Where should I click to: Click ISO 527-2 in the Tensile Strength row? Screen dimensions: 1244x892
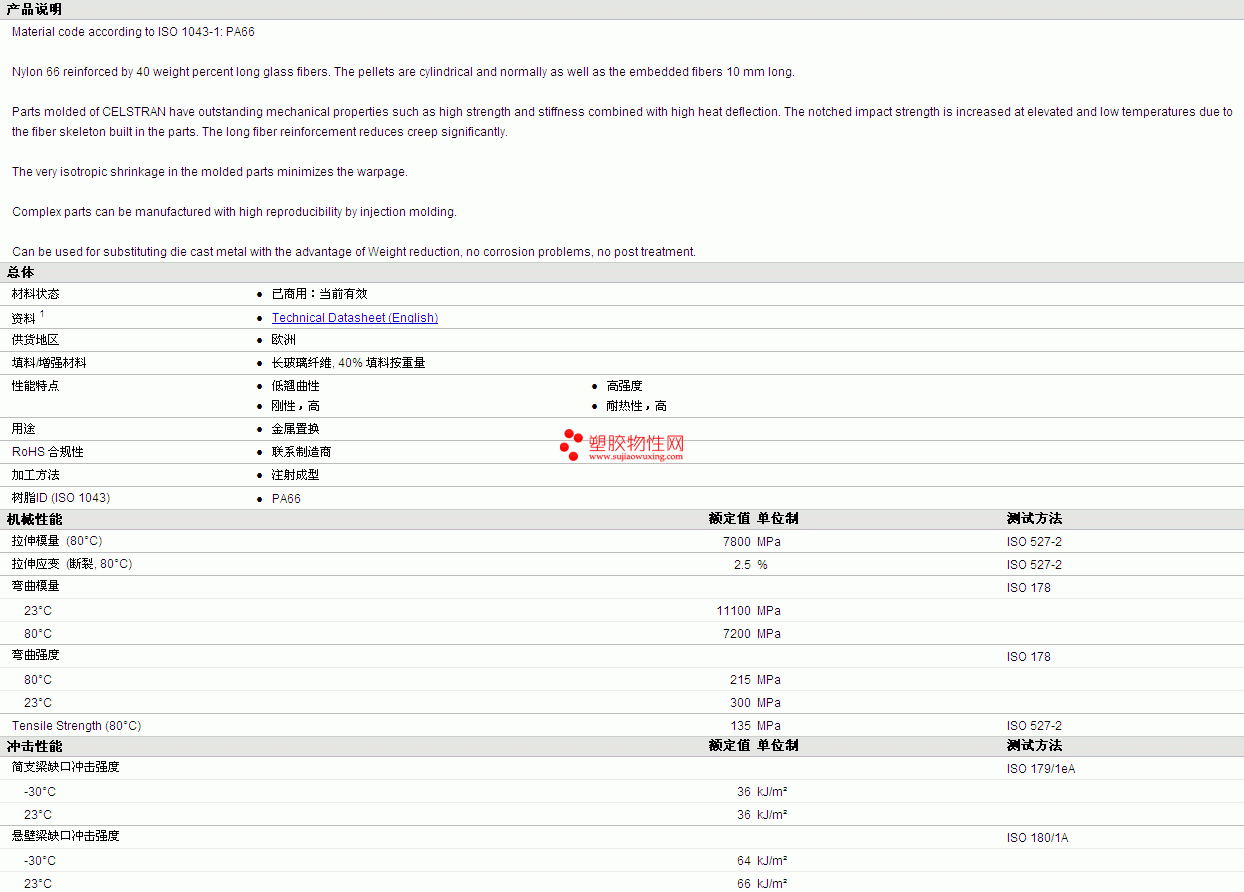(1034, 726)
